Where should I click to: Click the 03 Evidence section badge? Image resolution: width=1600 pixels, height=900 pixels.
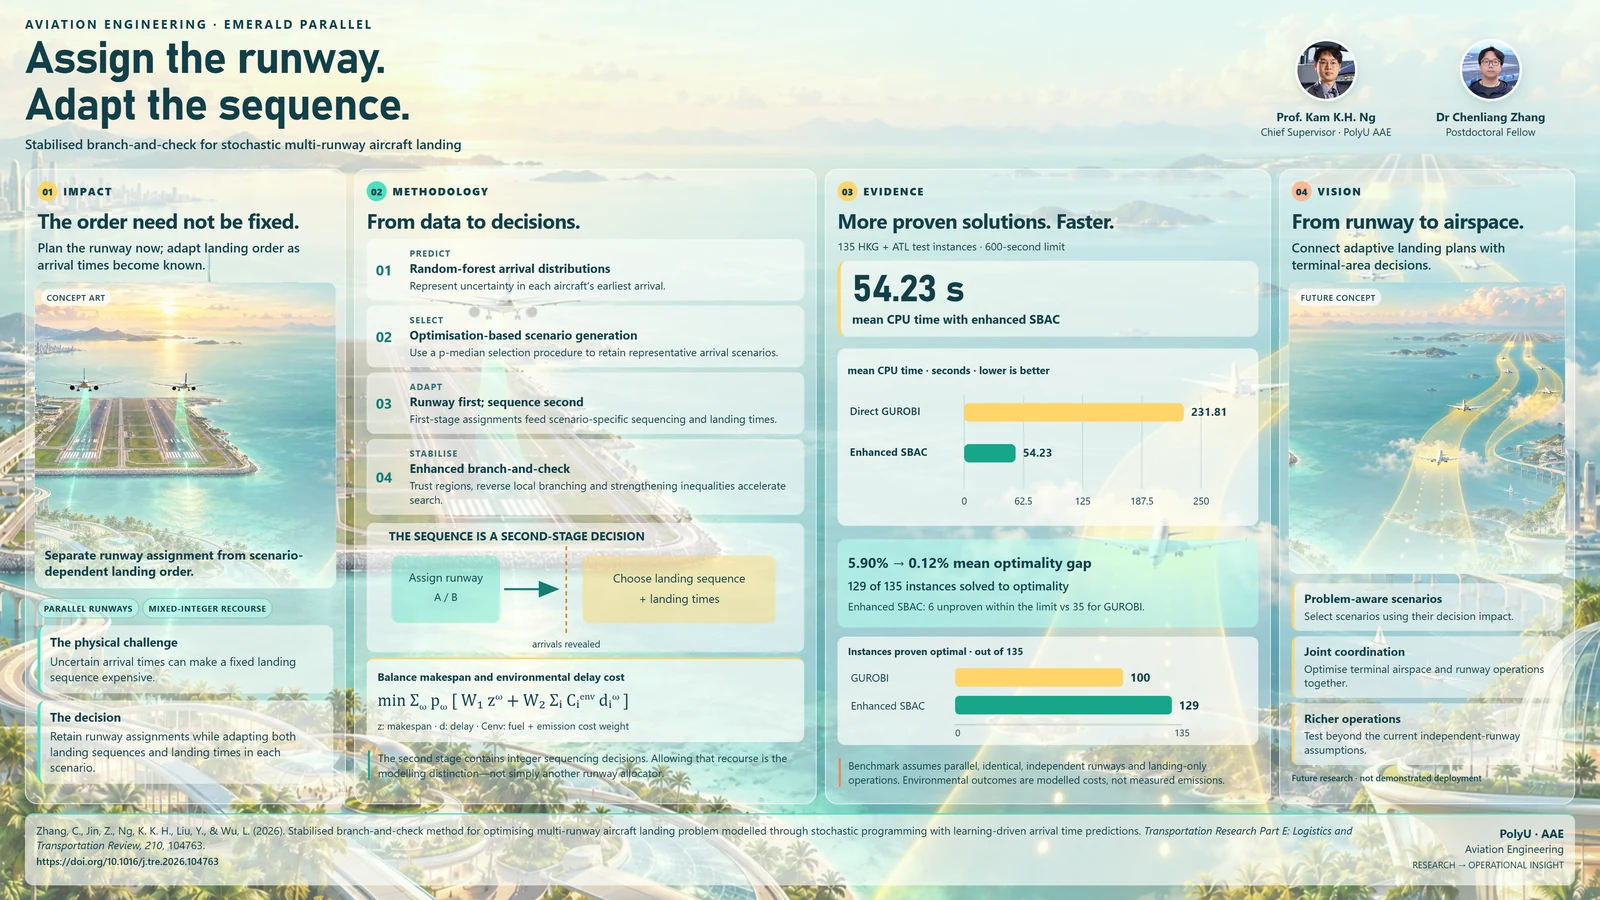click(x=847, y=191)
